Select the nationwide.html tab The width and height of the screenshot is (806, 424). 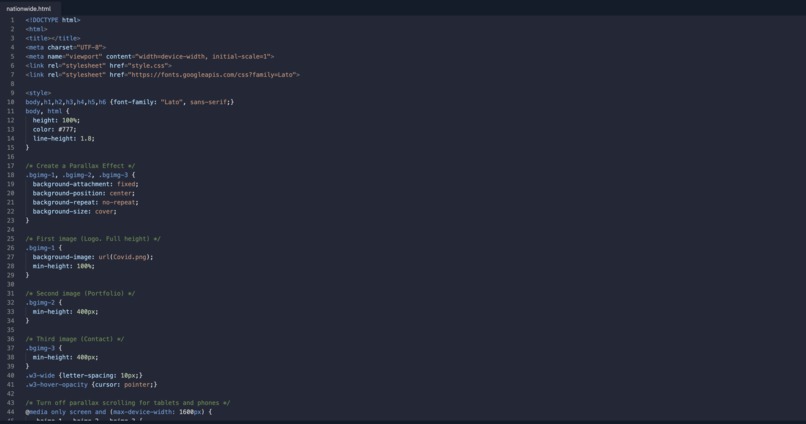[x=29, y=9]
